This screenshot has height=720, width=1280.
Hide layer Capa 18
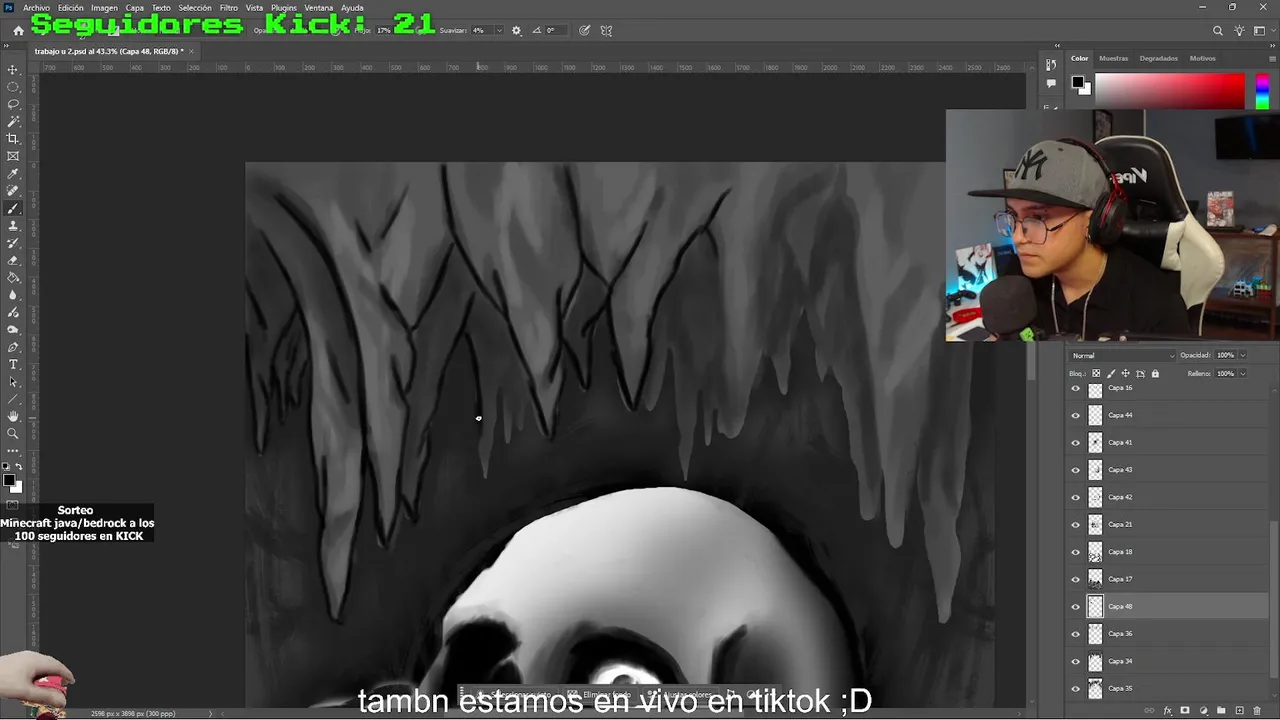click(x=1076, y=552)
